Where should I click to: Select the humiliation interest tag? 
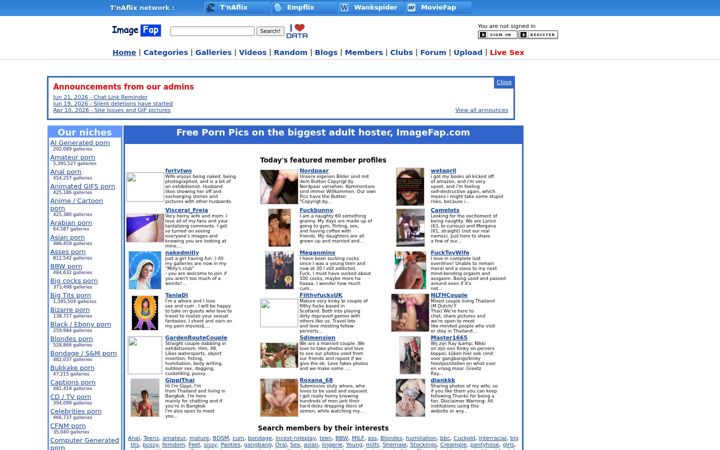[421, 438]
